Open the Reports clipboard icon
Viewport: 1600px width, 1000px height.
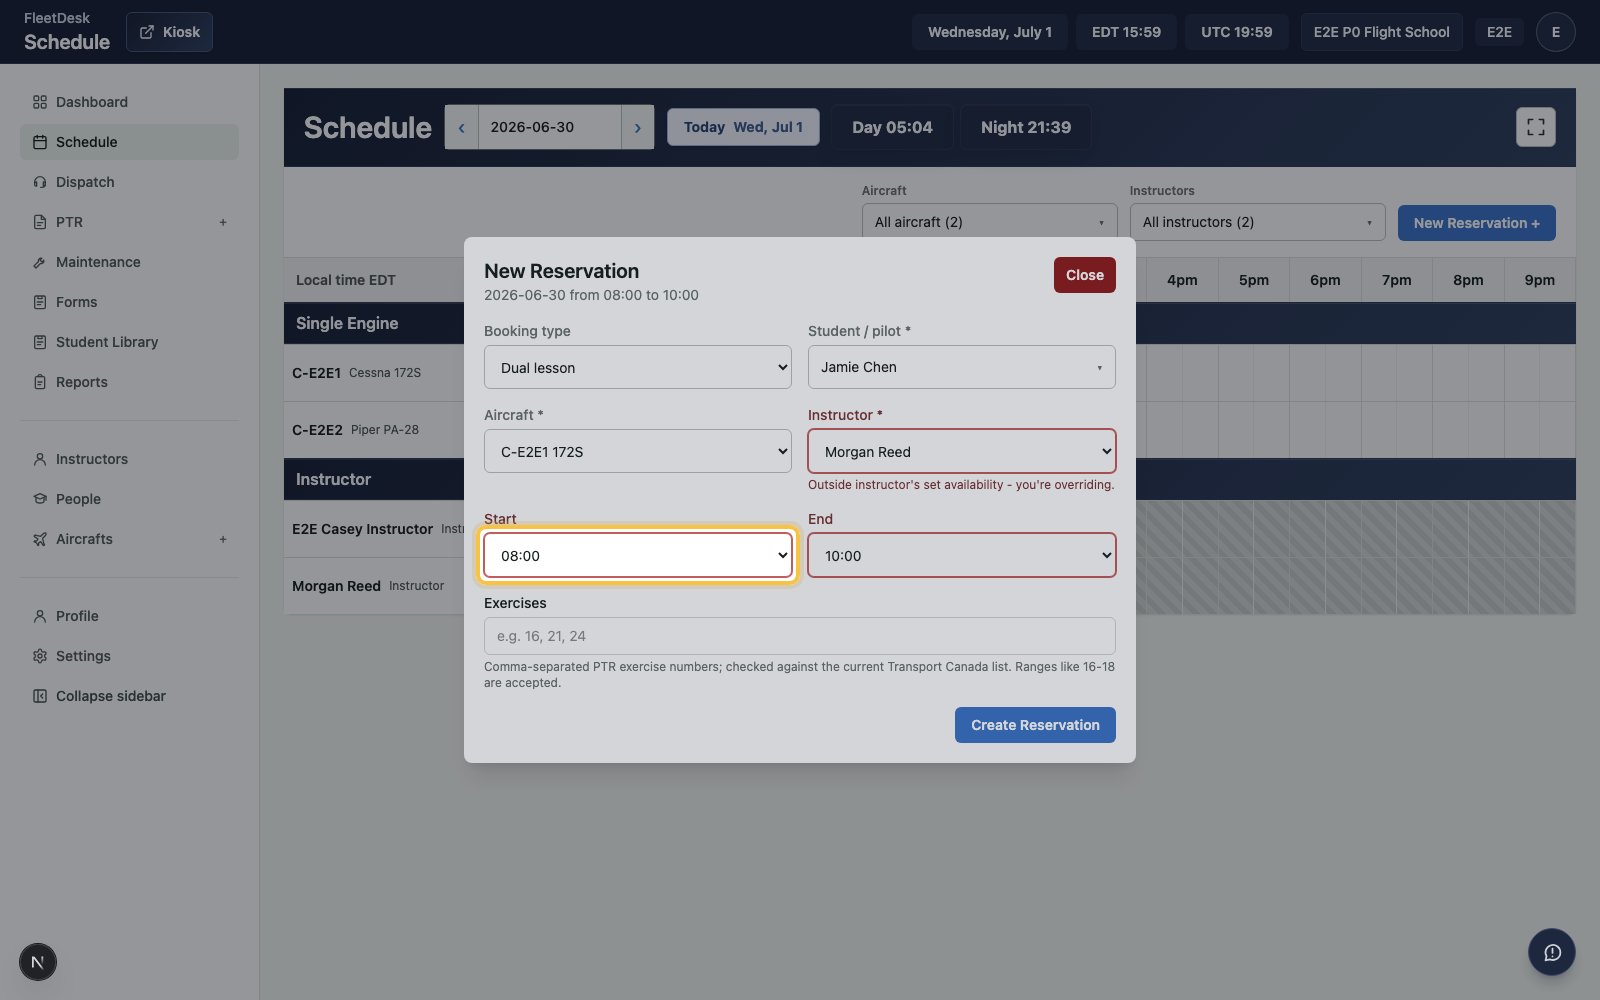40,382
